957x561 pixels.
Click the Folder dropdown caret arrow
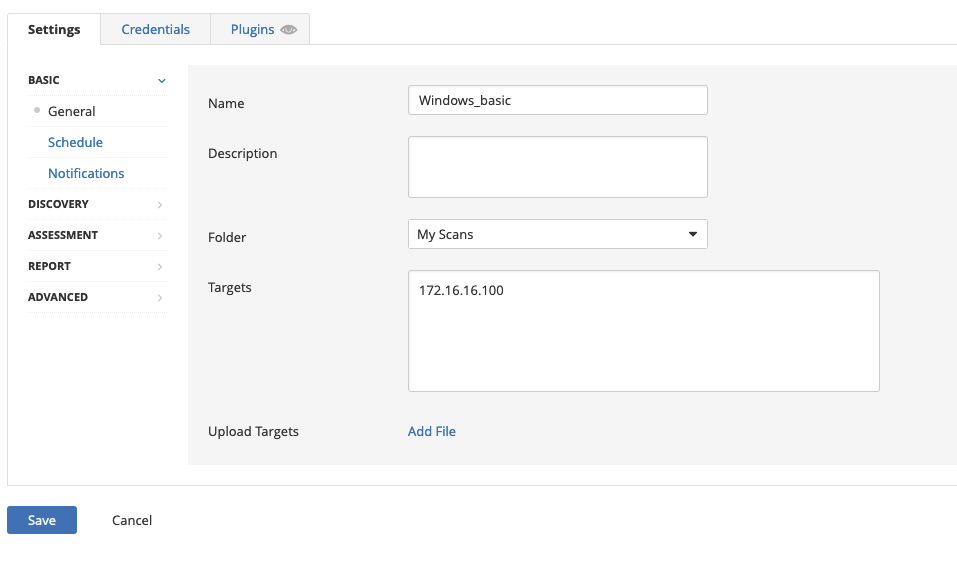point(693,234)
